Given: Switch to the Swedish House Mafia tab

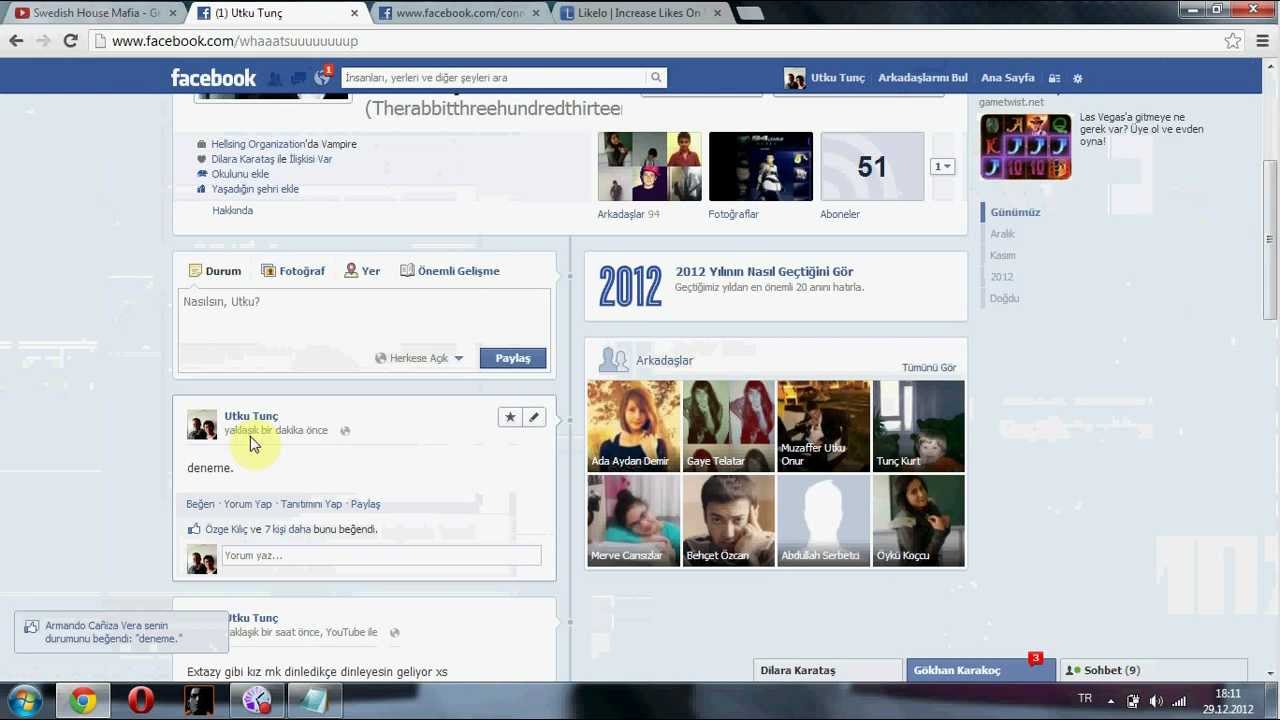Looking at the screenshot, I should [95, 13].
